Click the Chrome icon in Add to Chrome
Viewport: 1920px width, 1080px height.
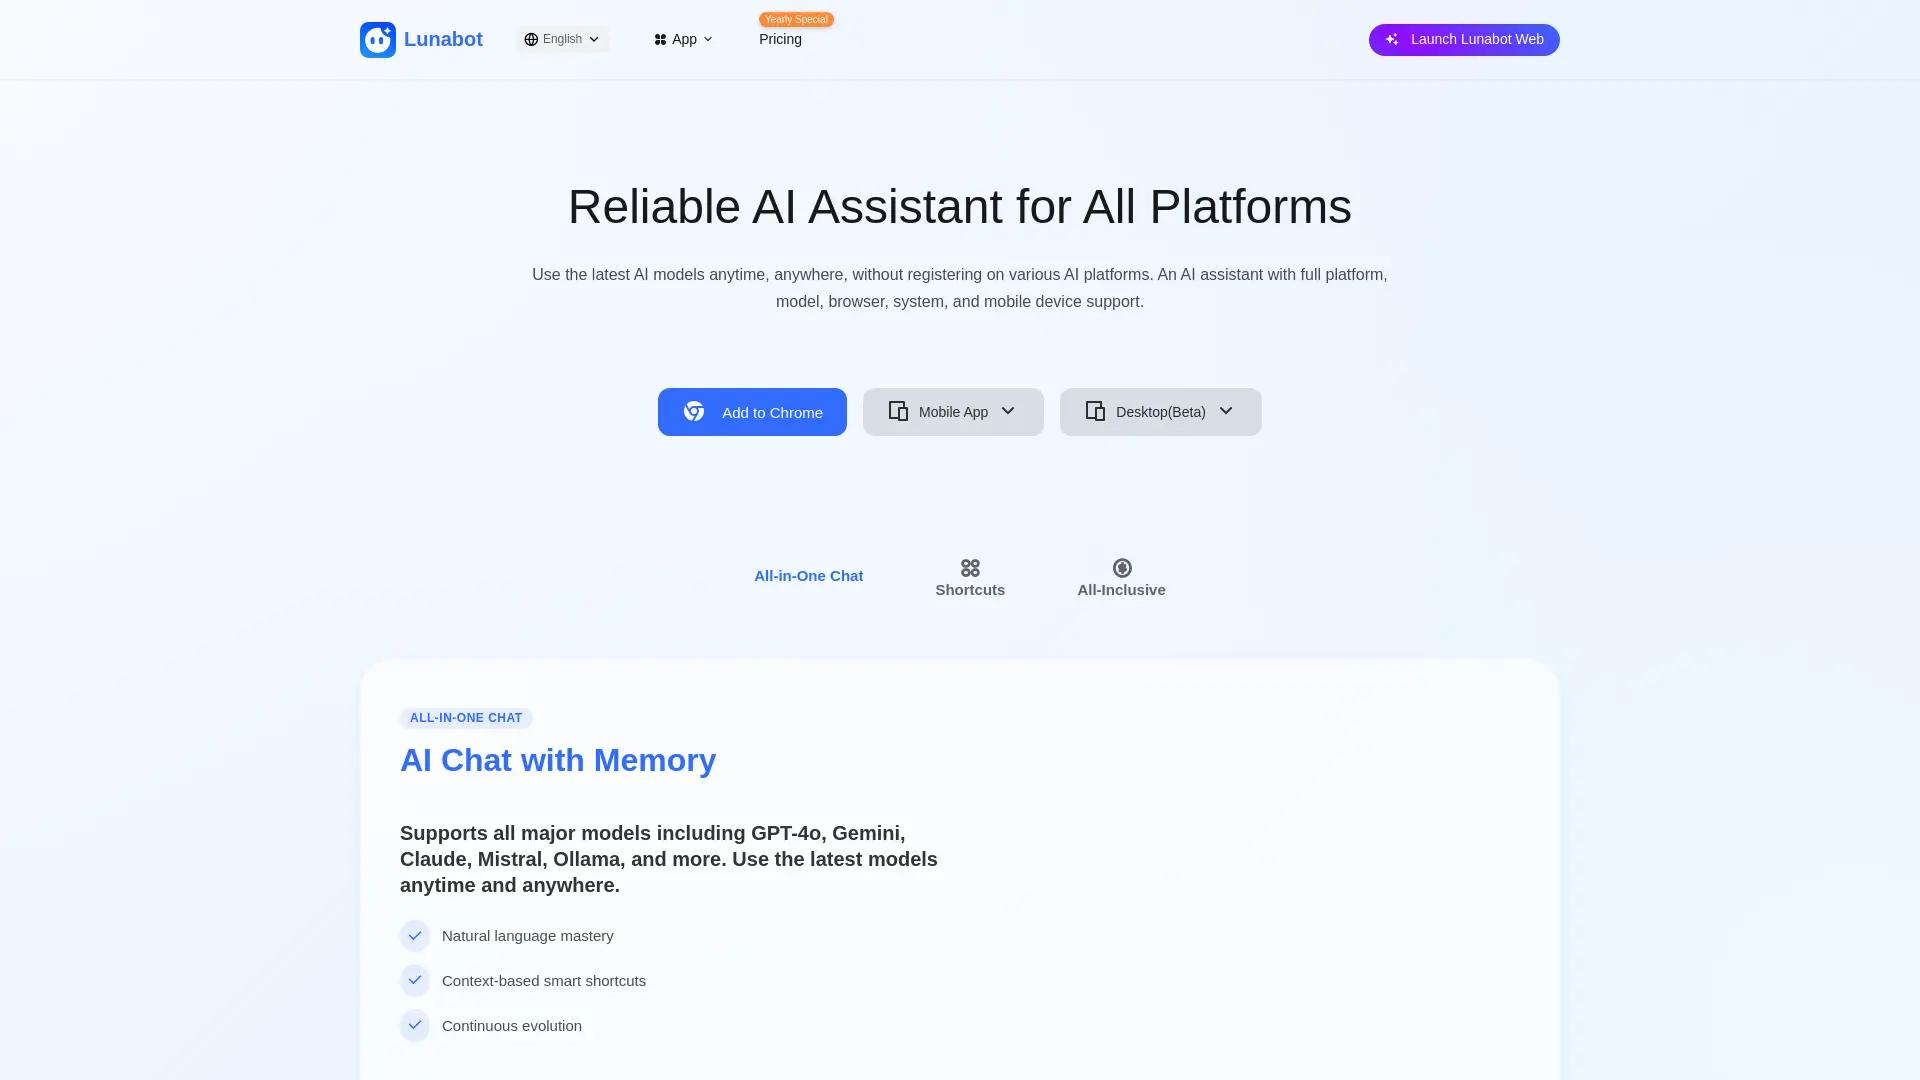point(694,412)
